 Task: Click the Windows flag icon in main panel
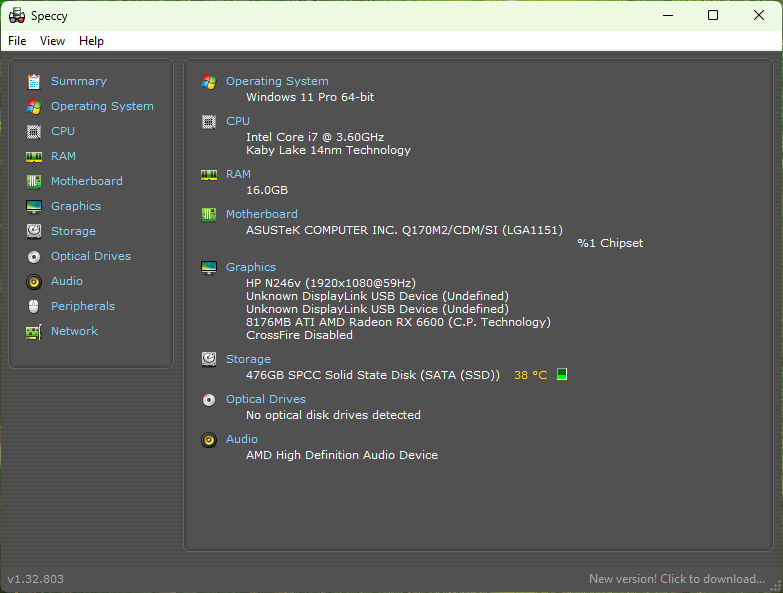pos(209,81)
